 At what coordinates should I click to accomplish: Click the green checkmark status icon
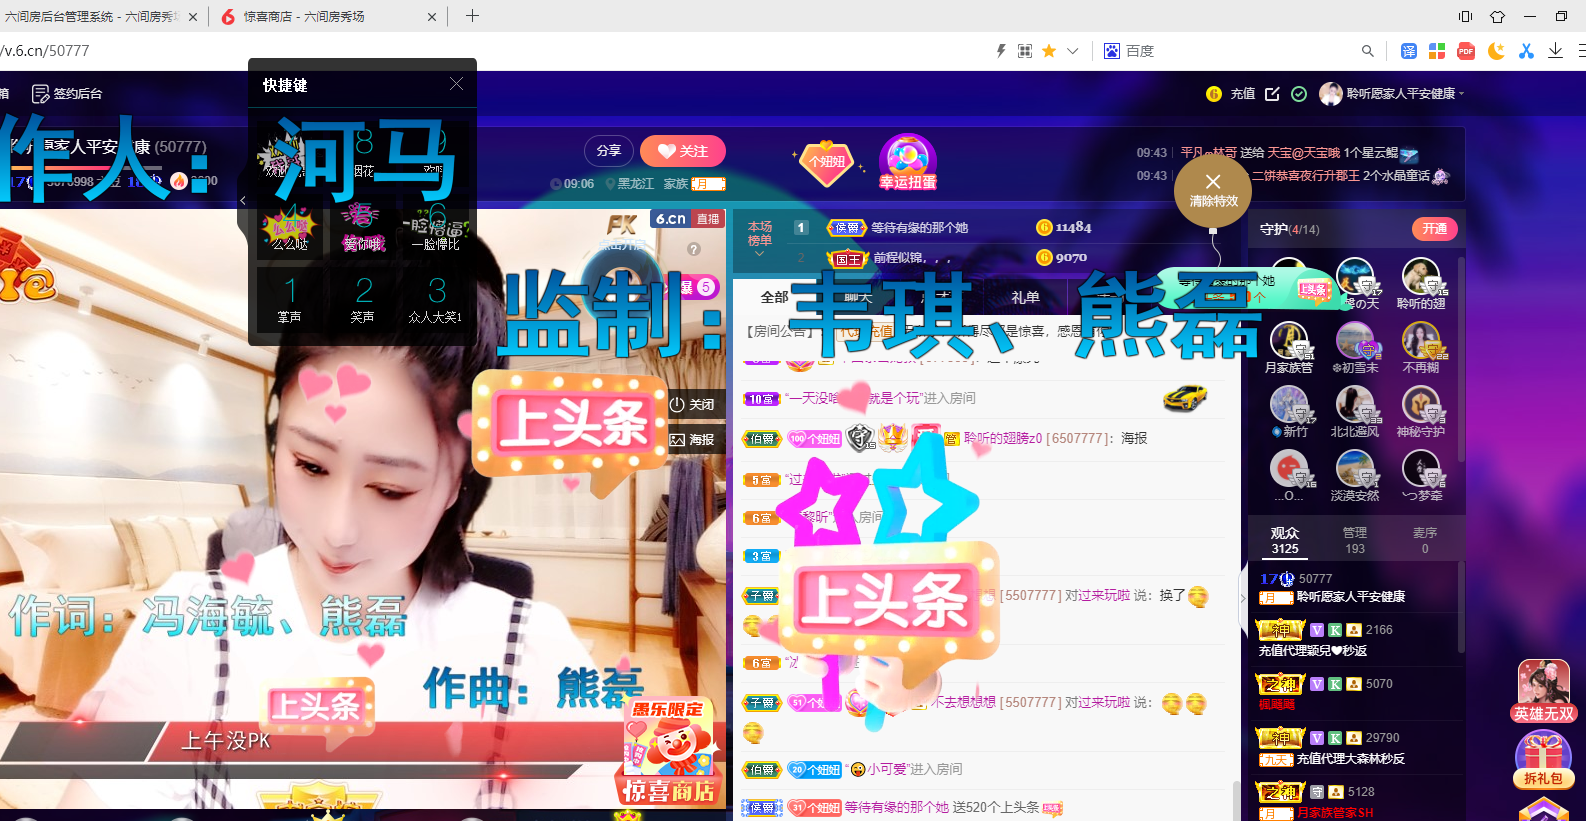coord(1299,93)
